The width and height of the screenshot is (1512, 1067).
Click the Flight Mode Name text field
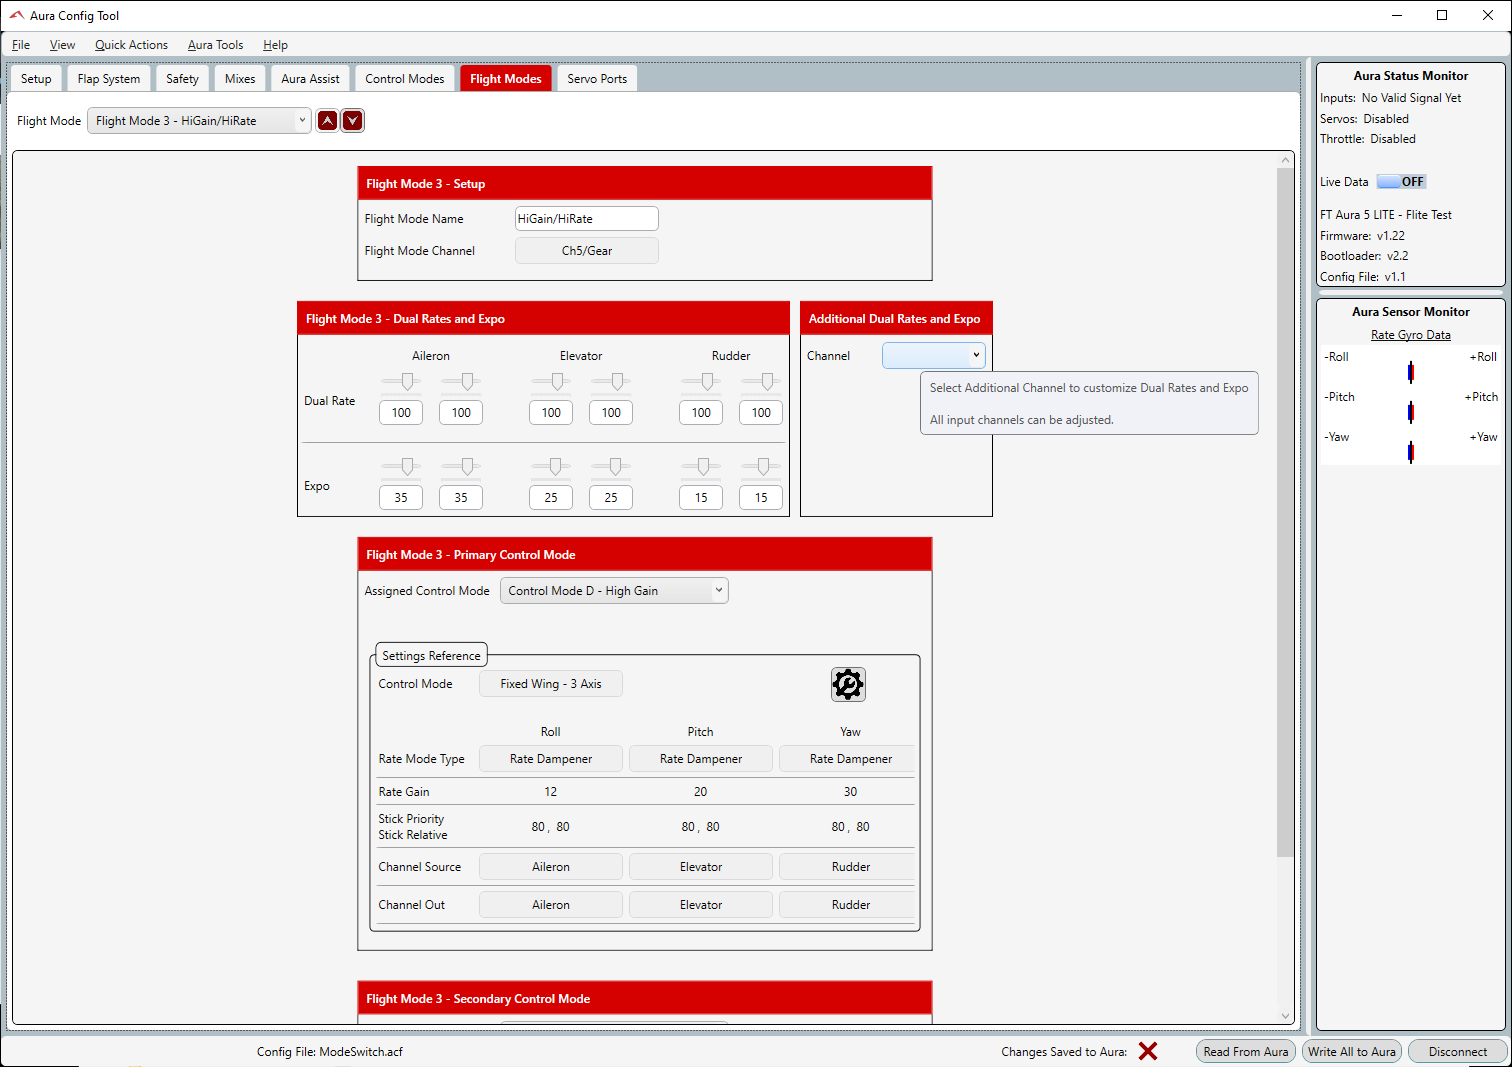(586, 219)
